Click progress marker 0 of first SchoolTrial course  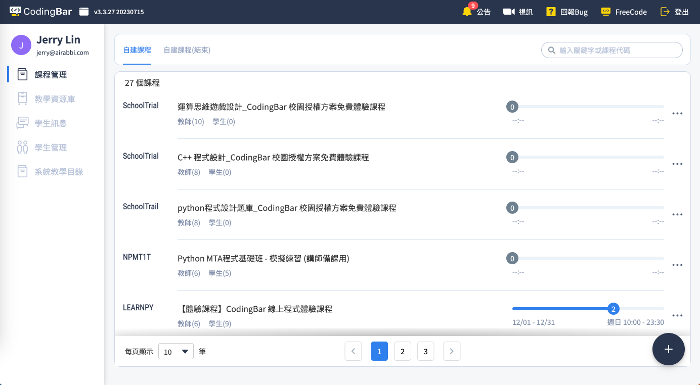(512, 107)
